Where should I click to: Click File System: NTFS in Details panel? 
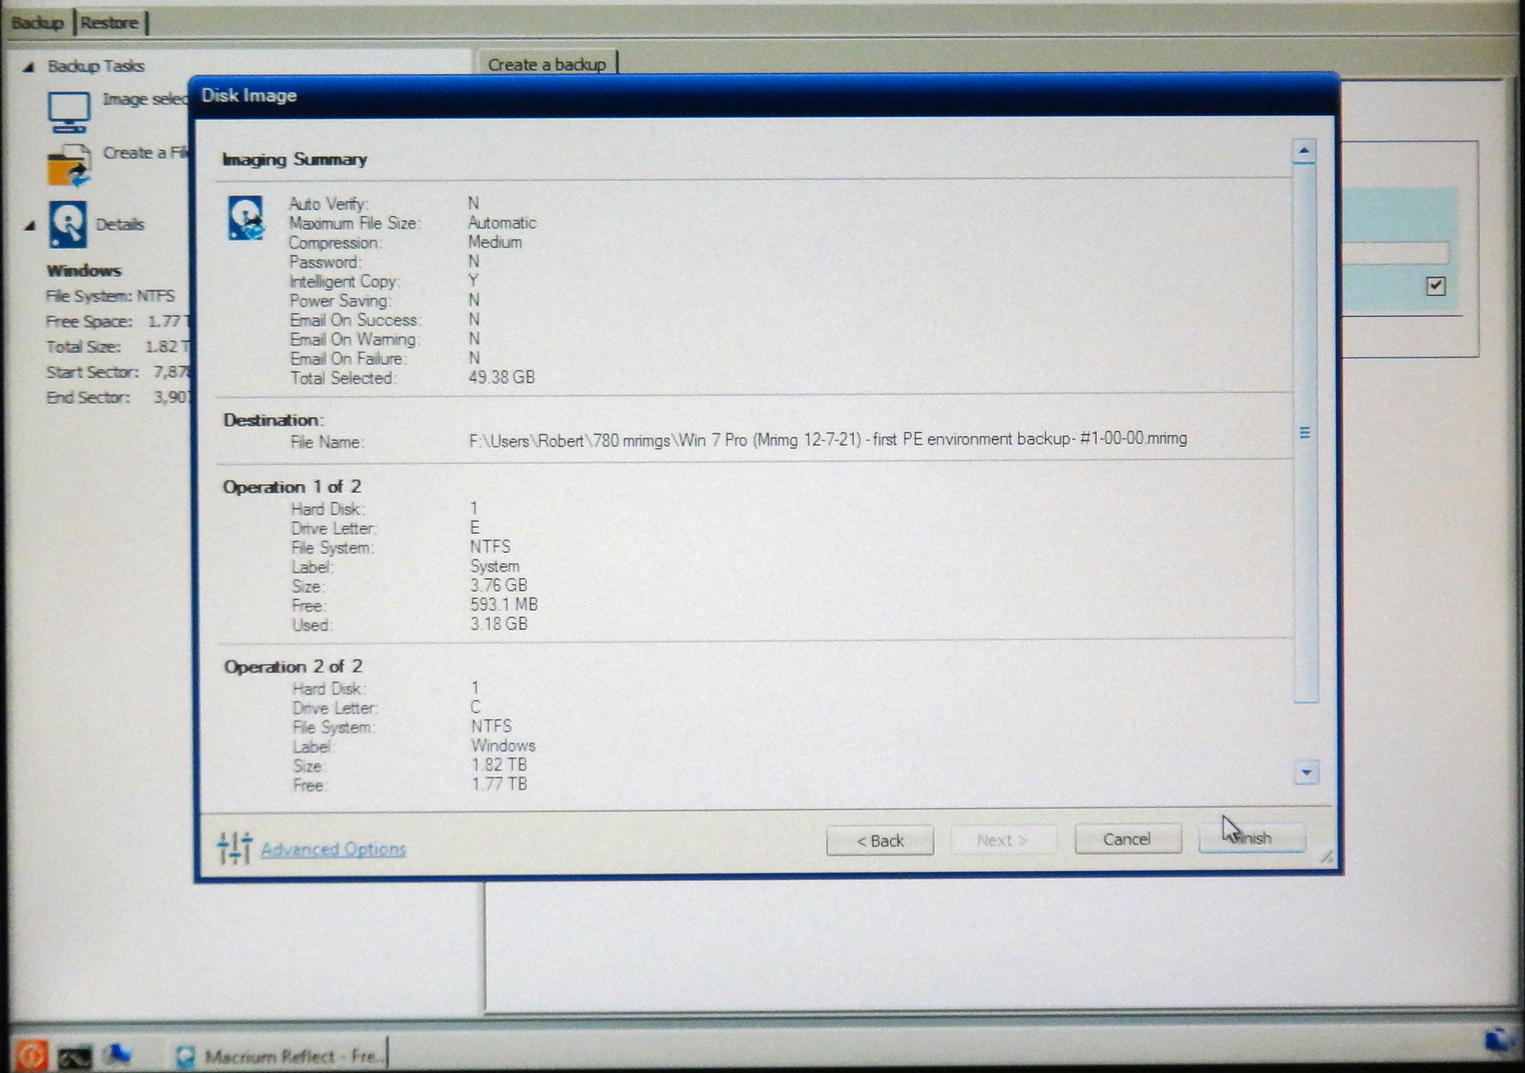pyautogui.click(x=110, y=296)
